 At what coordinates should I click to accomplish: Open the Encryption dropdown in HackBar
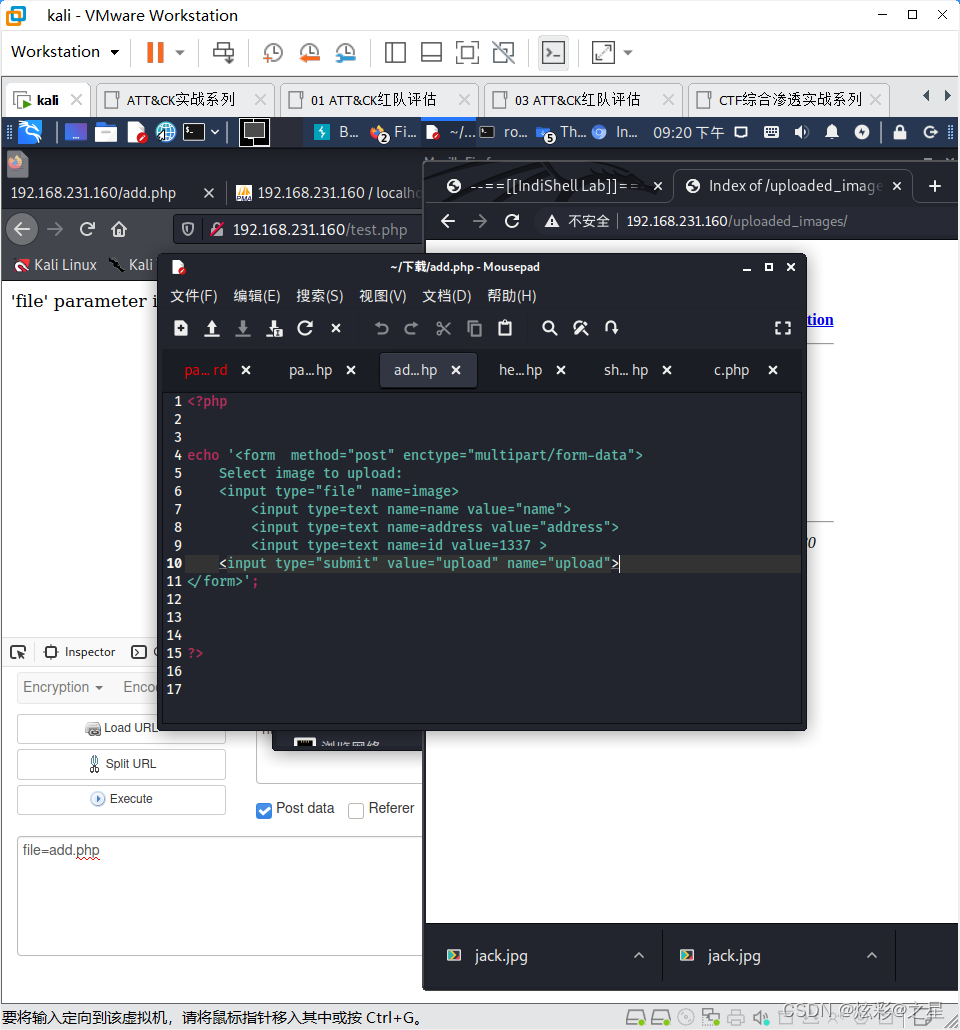[63, 687]
